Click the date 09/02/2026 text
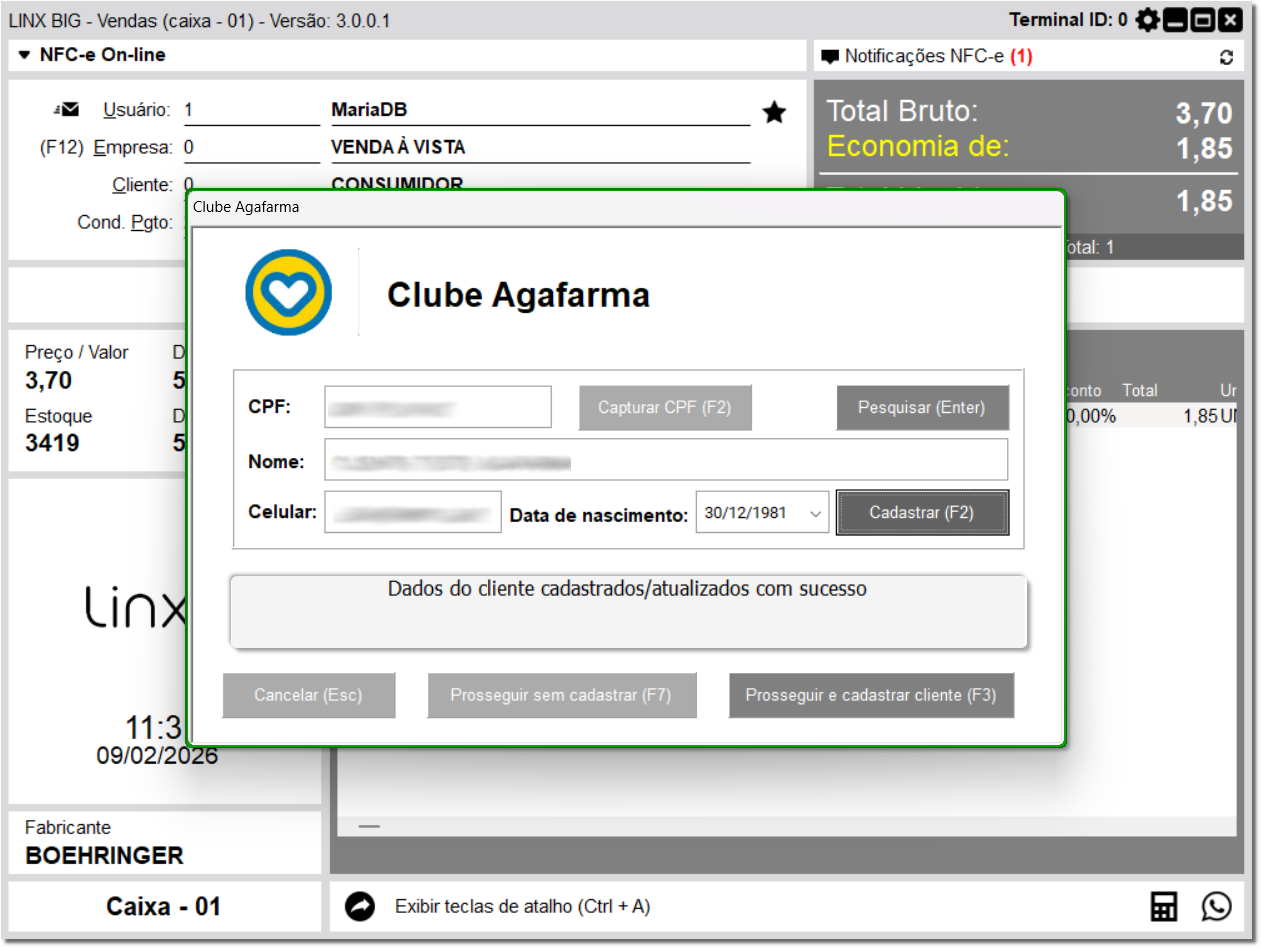This screenshot has height=948, width=1261. pos(157,756)
